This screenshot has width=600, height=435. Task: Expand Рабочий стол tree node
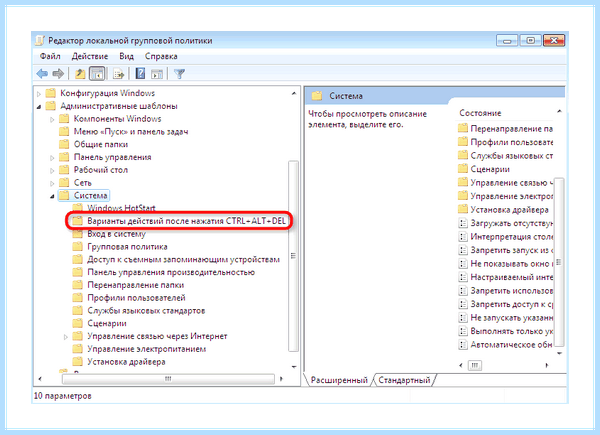coord(52,170)
